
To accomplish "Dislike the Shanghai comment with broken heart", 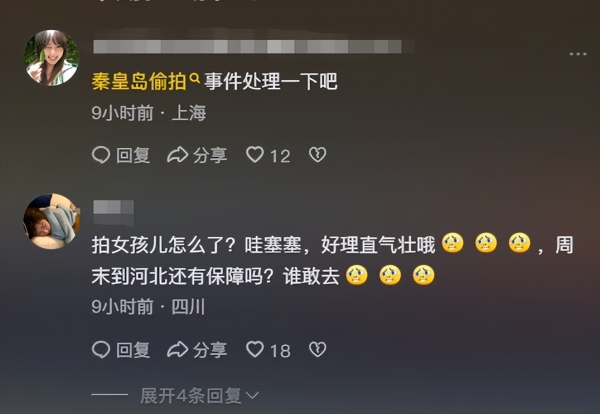I will (x=318, y=155).
